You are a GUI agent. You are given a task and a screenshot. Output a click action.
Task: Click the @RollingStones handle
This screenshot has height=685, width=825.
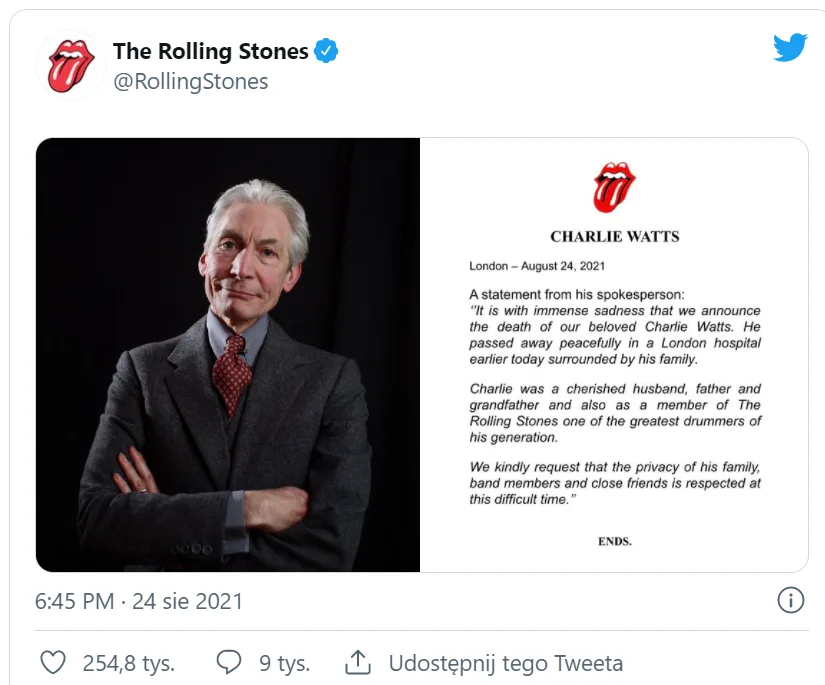pos(191,82)
